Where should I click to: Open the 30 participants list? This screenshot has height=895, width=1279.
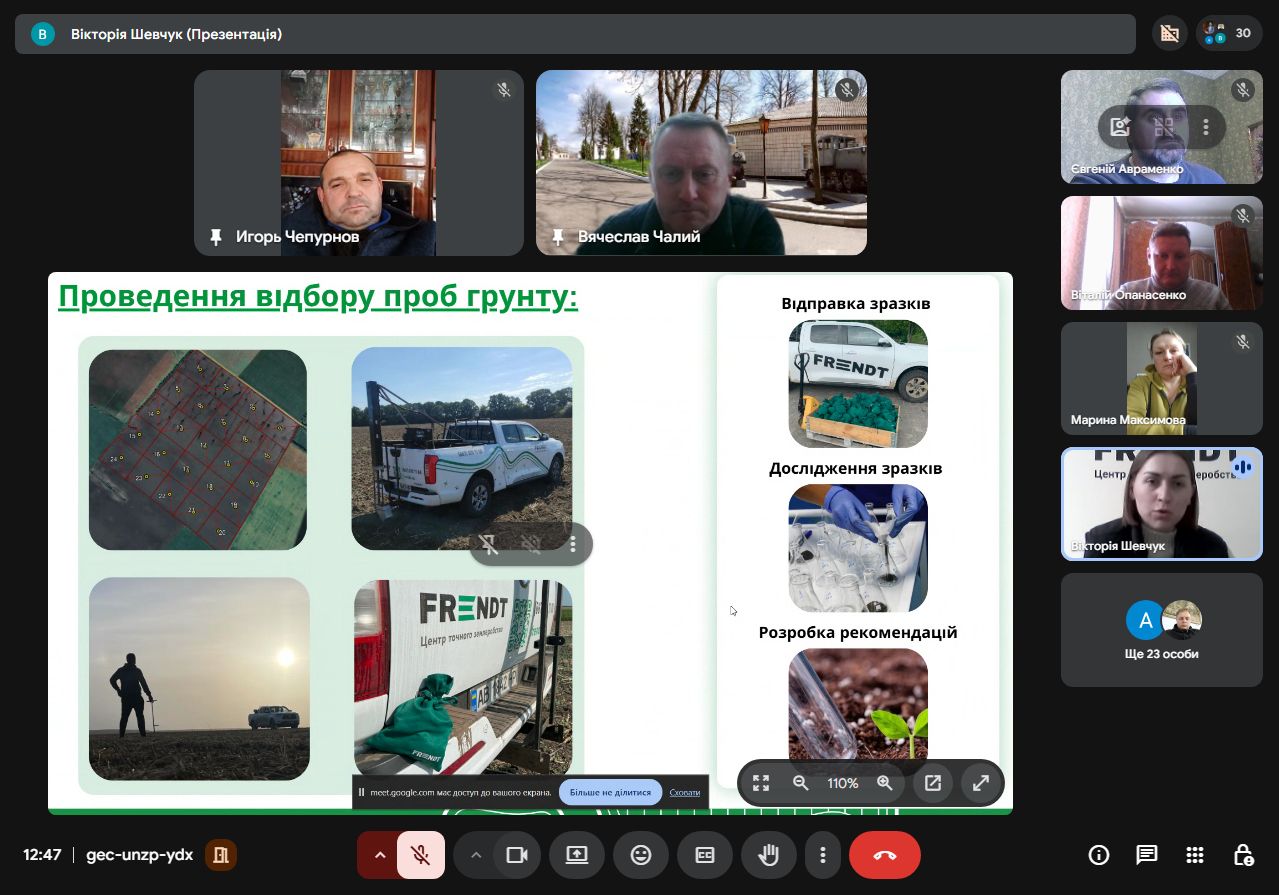pos(1228,33)
